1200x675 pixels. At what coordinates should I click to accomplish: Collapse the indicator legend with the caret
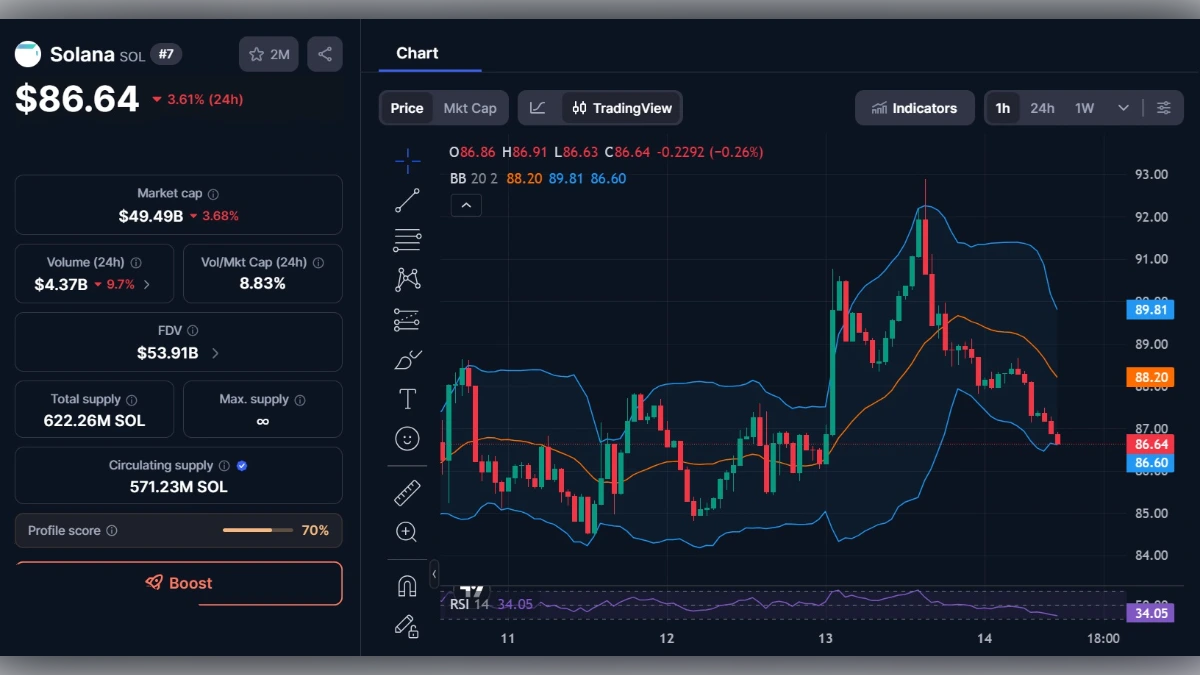pyautogui.click(x=466, y=205)
